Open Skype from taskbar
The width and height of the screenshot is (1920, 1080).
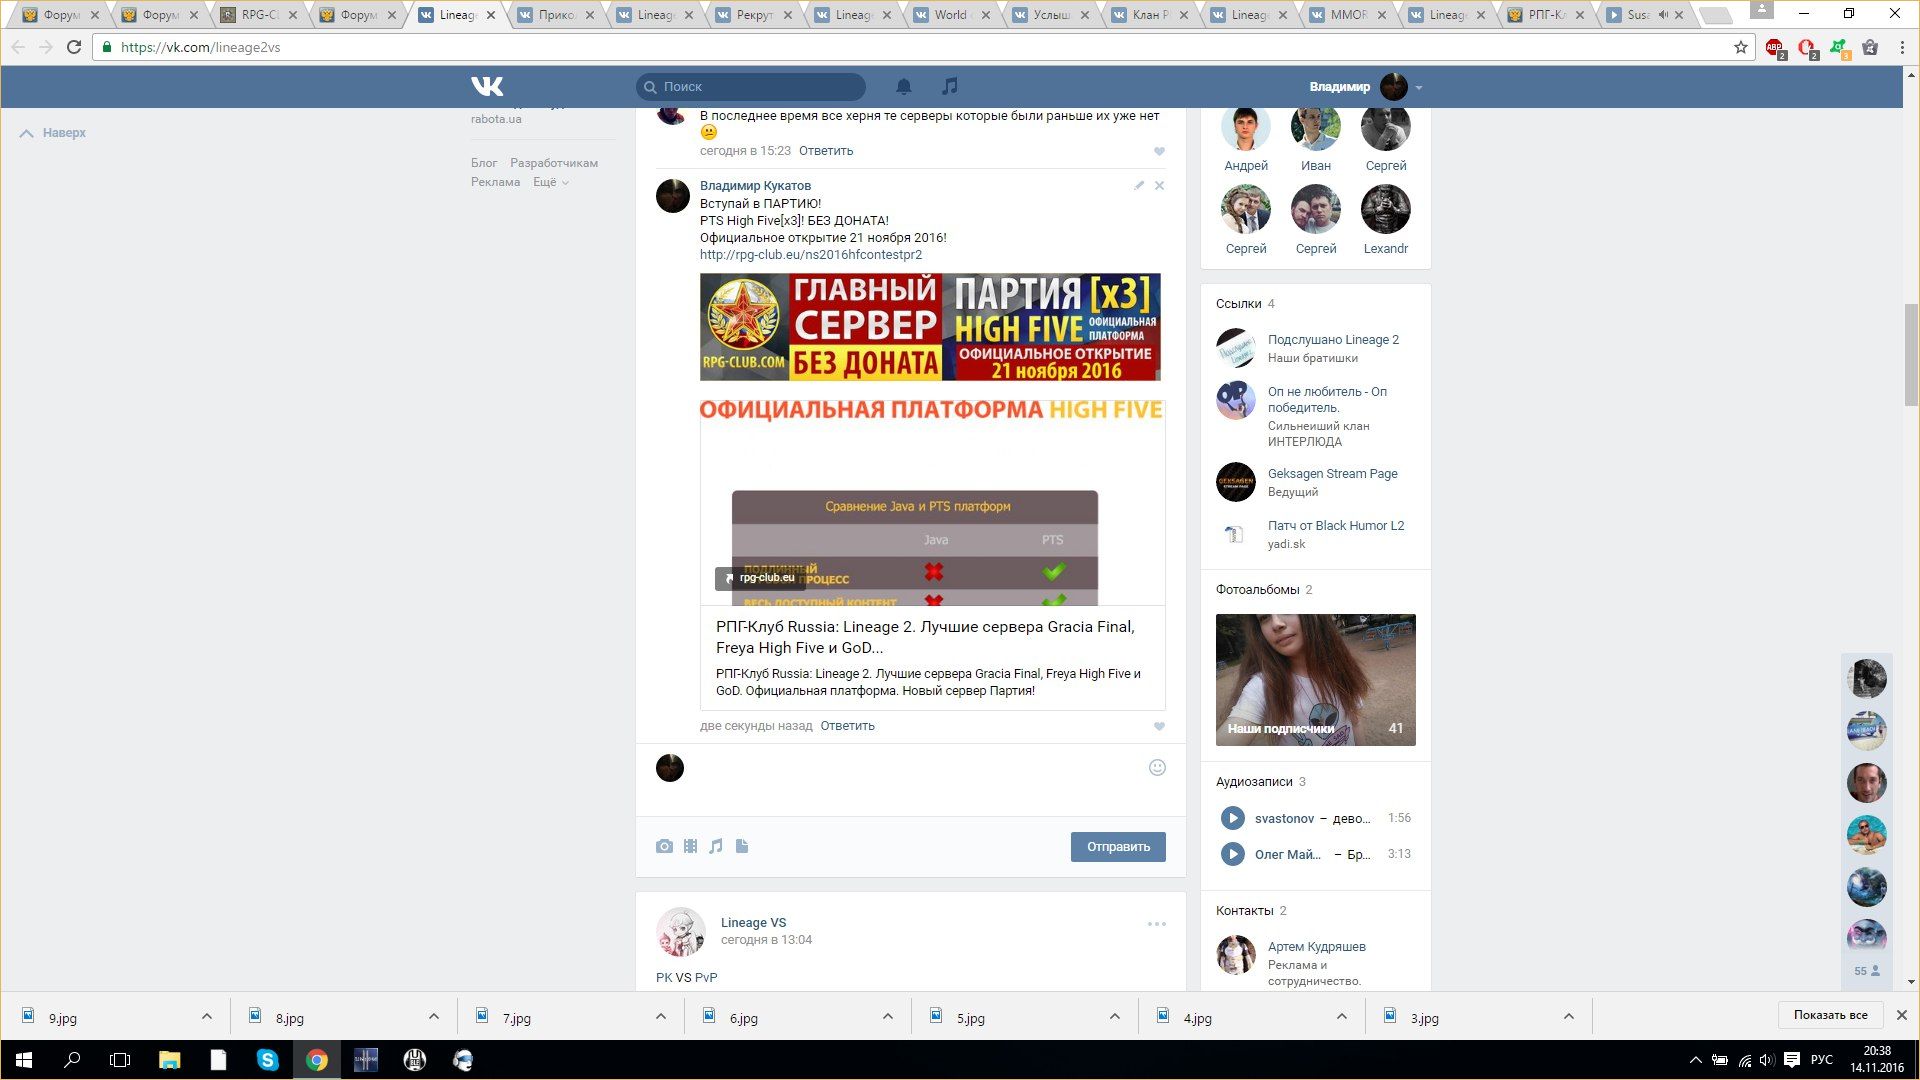pos(267,1060)
